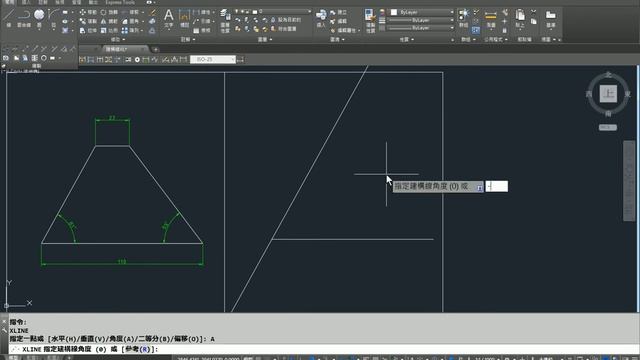
Task: Open the Text (文字) annotation tool
Action: [169, 18]
